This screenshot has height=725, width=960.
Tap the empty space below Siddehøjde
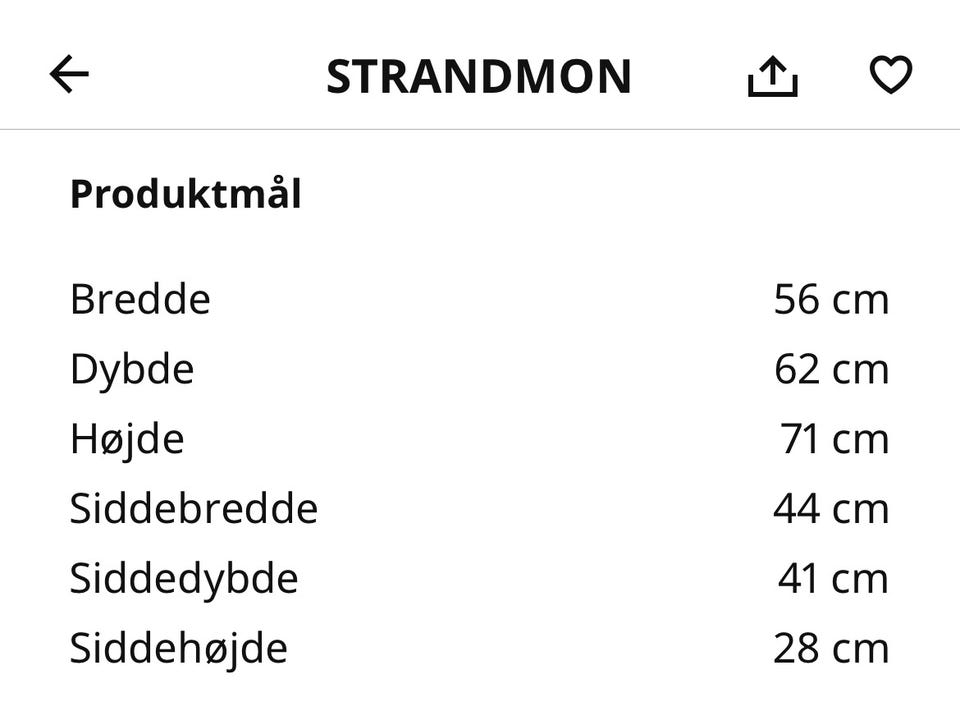(x=480, y=698)
